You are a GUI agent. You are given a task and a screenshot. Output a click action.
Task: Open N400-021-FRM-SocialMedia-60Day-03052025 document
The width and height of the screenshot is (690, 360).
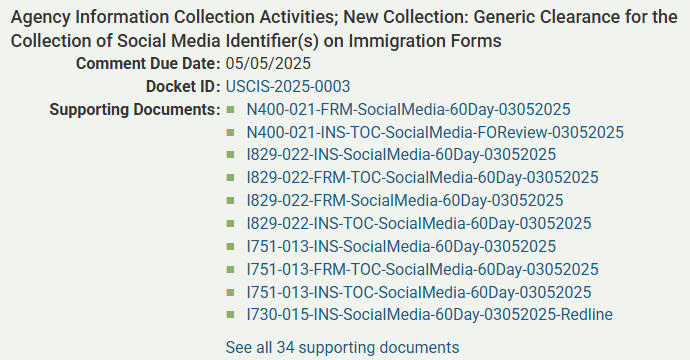(x=408, y=109)
